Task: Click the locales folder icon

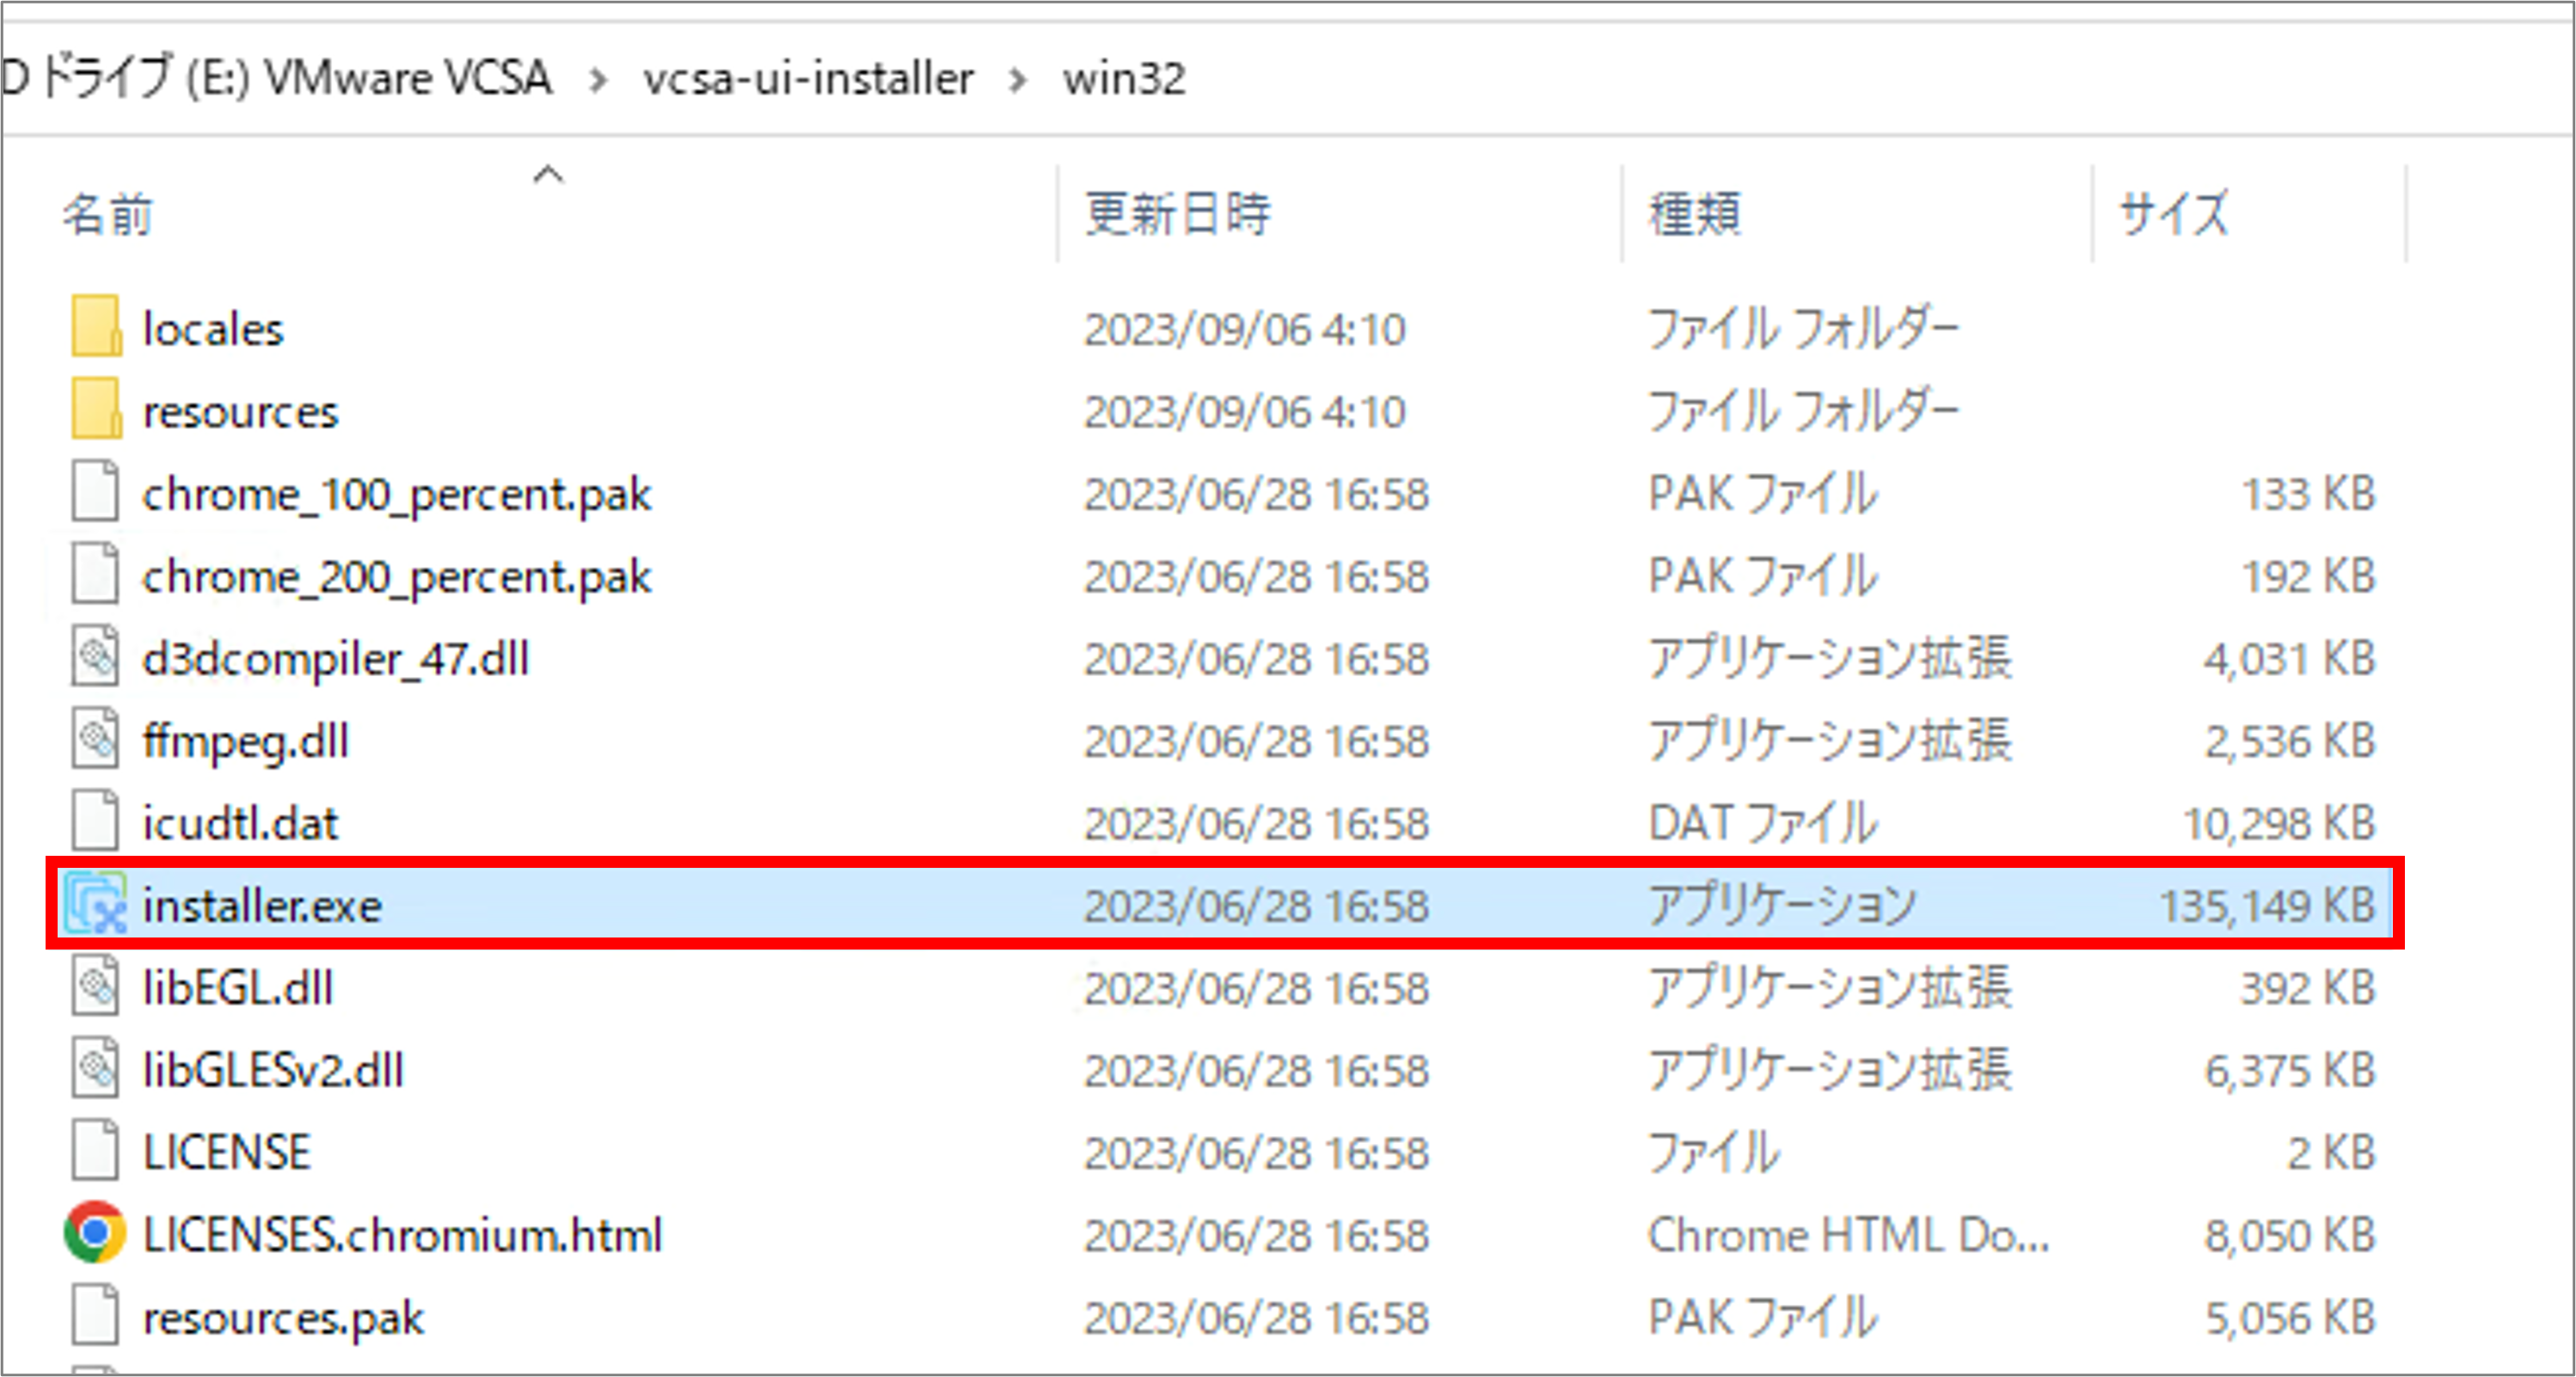Action: 96,326
